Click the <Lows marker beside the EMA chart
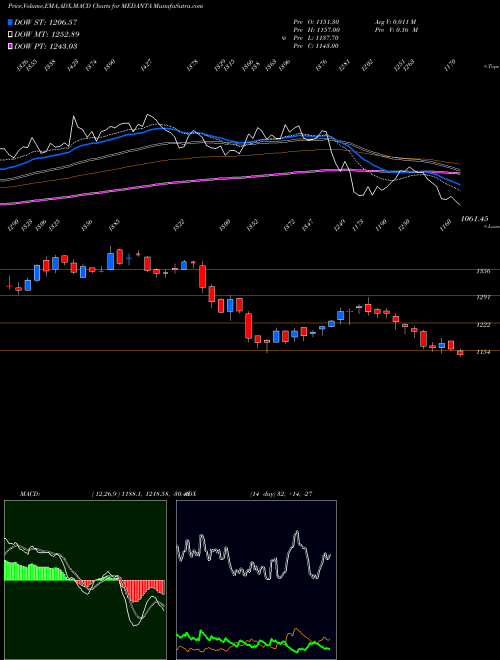 pos(492,226)
